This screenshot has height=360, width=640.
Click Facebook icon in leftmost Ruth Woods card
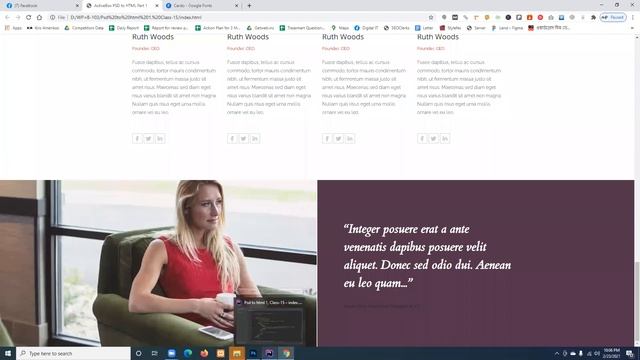point(137,139)
